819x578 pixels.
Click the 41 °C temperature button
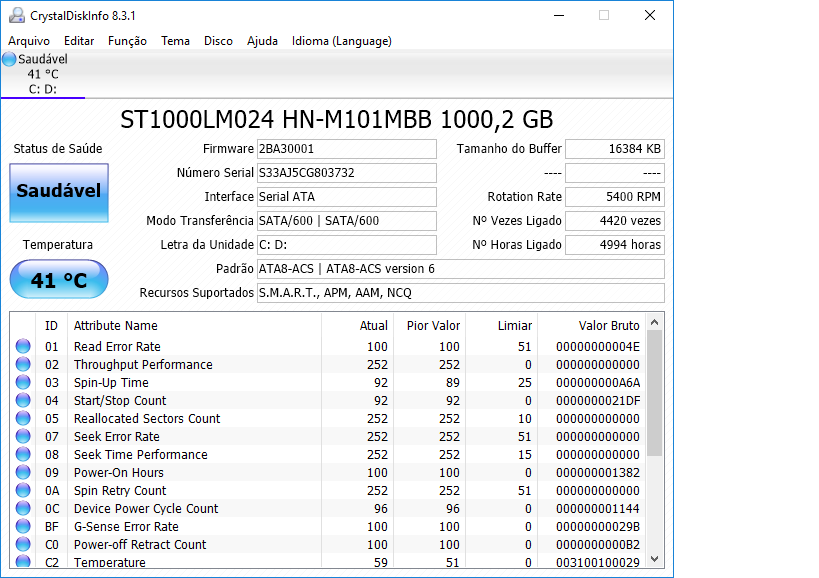click(59, 279)
